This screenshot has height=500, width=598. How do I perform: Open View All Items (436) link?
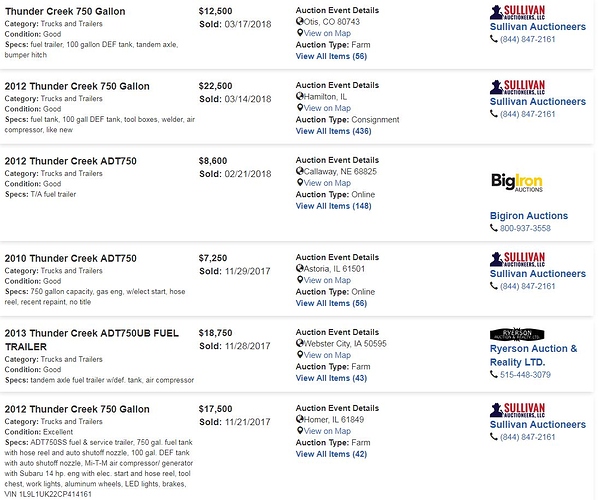point(333,131)
